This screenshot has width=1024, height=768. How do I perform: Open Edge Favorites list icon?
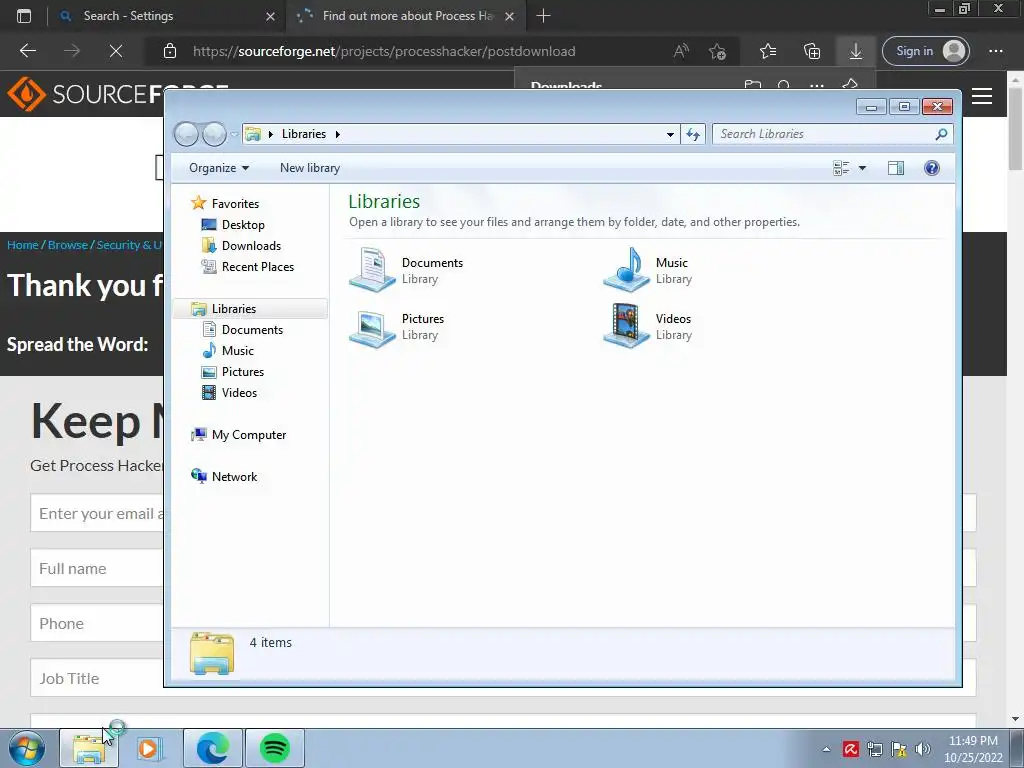coord(768,51)
